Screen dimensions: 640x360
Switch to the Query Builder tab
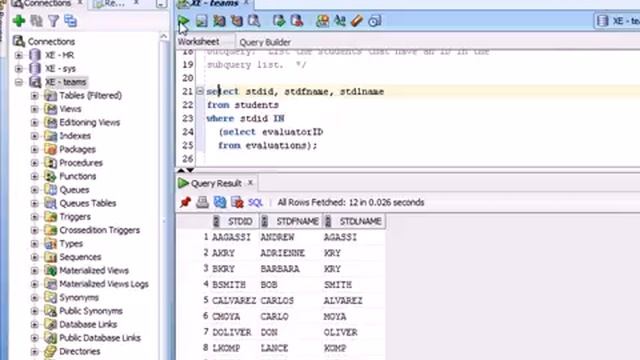tap(265, 42)
